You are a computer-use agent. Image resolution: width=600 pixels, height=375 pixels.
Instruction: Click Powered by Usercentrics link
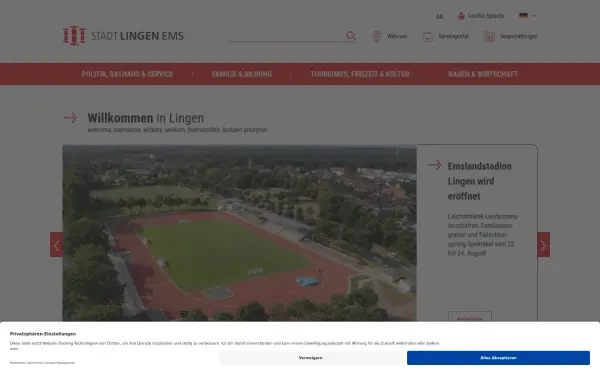[42, 362]
